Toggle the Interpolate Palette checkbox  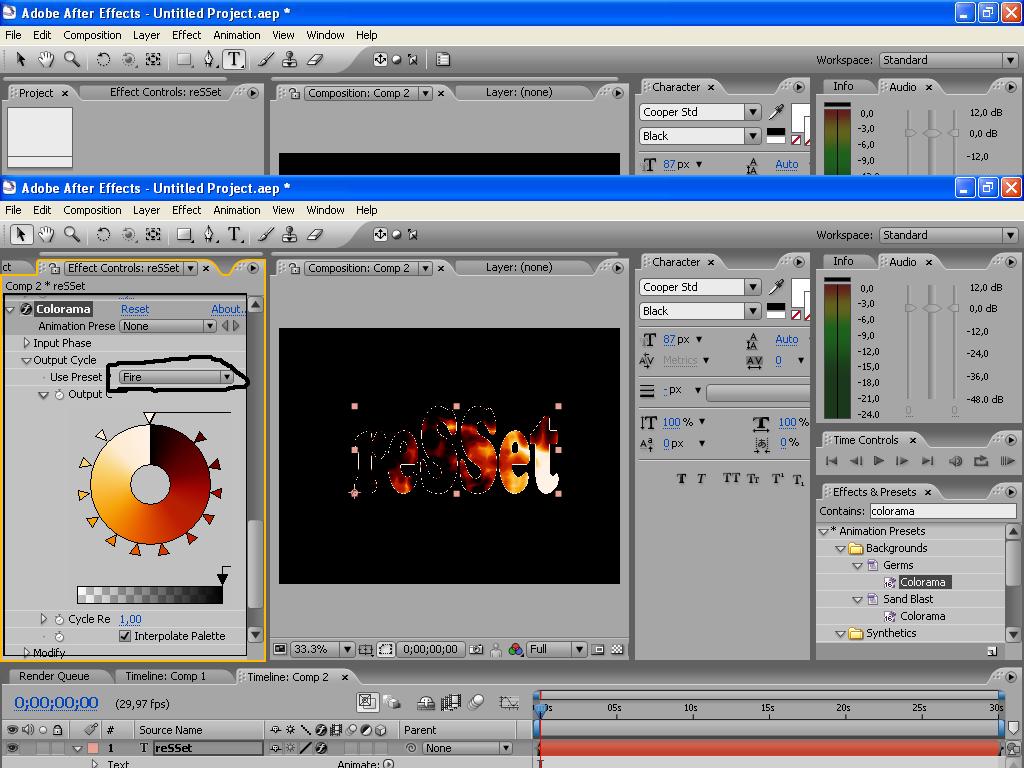125,636
